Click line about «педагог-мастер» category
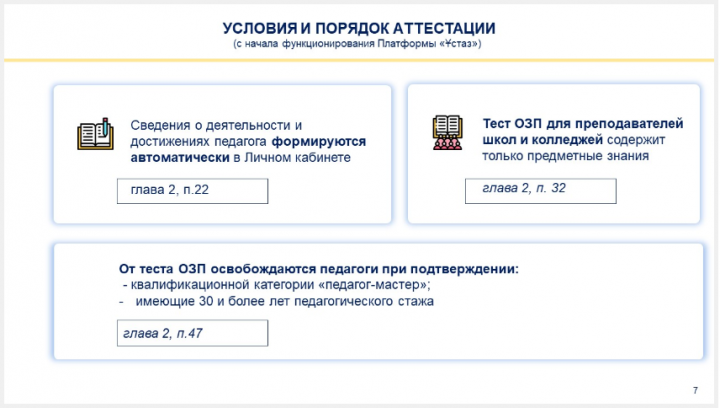The height and width of the screenshot is (408, 720). [x=277, y=285]
